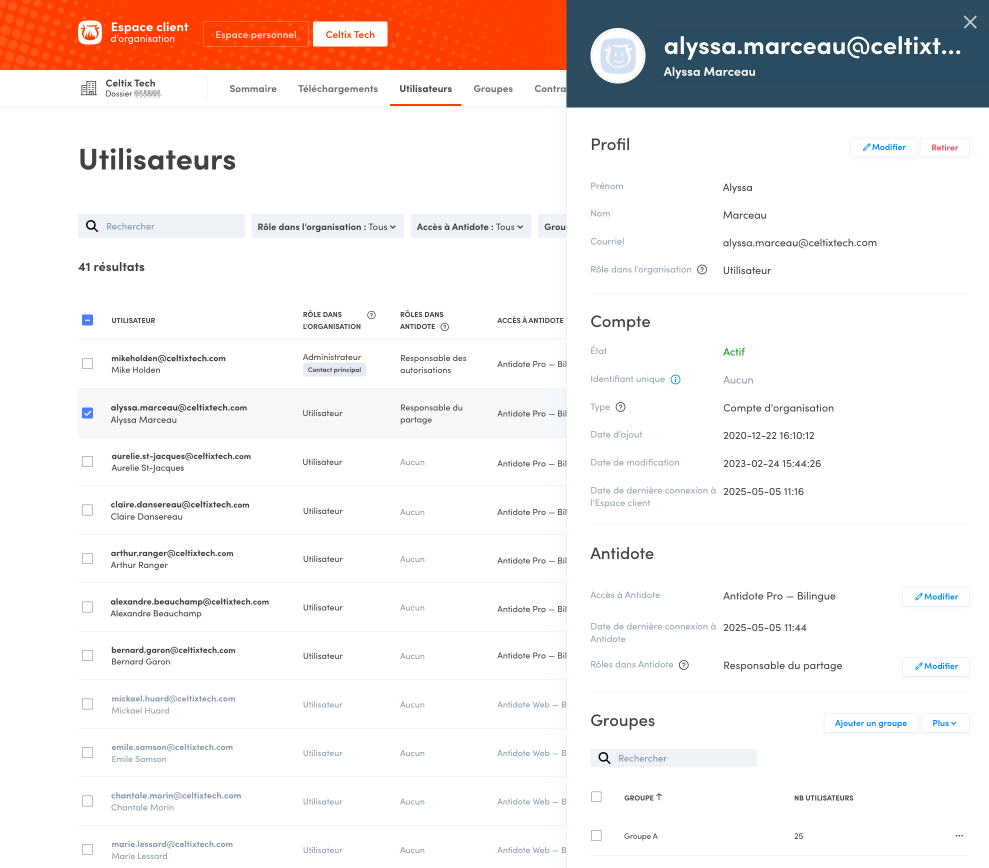Tick the Groupe A checkbox
The height and width of the screenshot is (868, 989).
pos(597,835)
